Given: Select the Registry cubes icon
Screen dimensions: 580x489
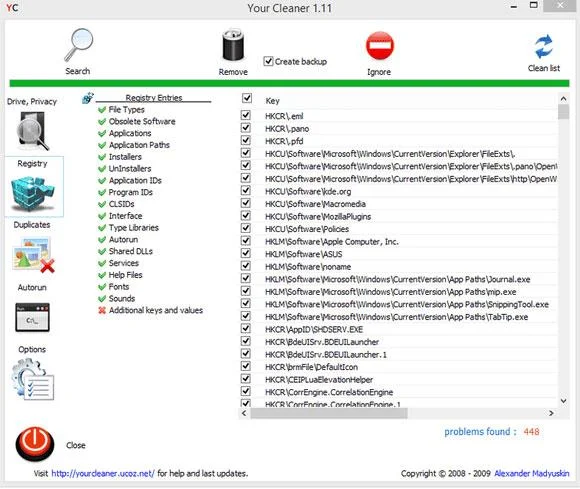Looking at the screenshot, I should coord(33,193).
